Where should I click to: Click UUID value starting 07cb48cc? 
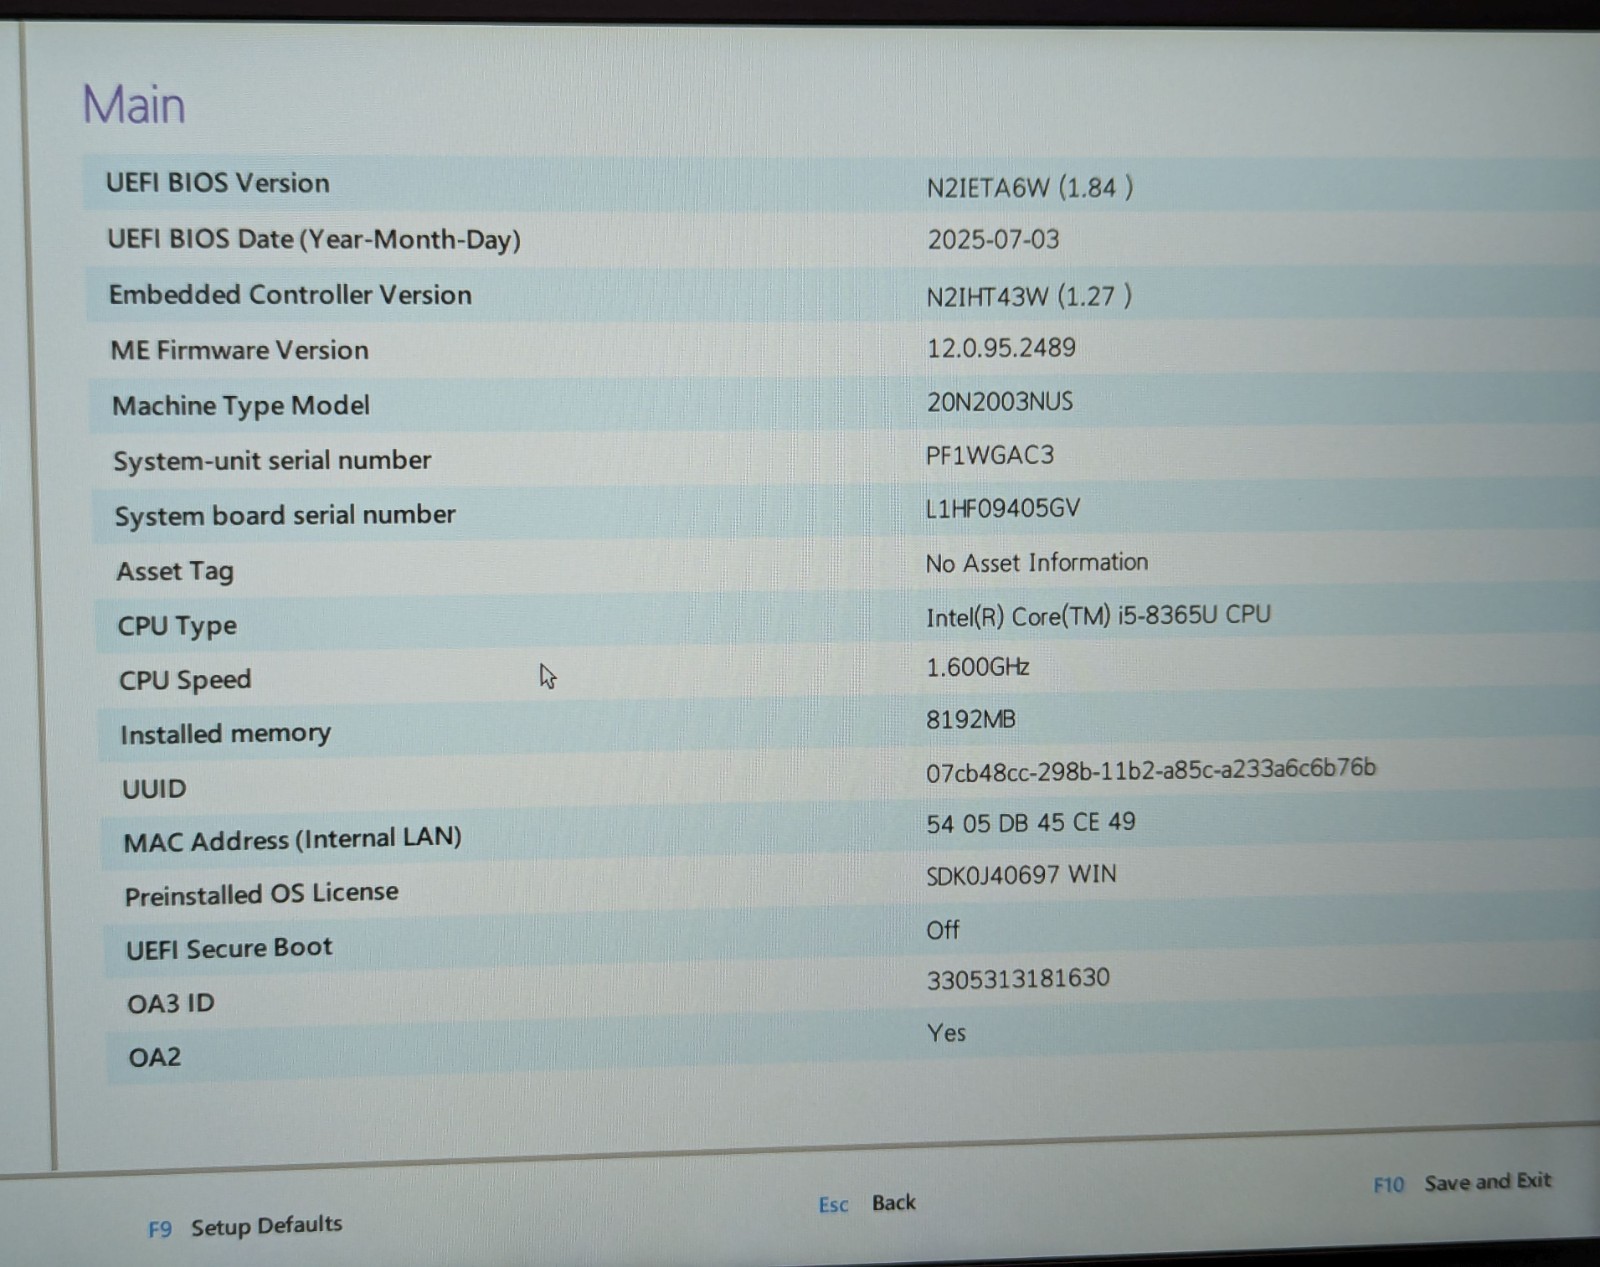pos(1151,770)
